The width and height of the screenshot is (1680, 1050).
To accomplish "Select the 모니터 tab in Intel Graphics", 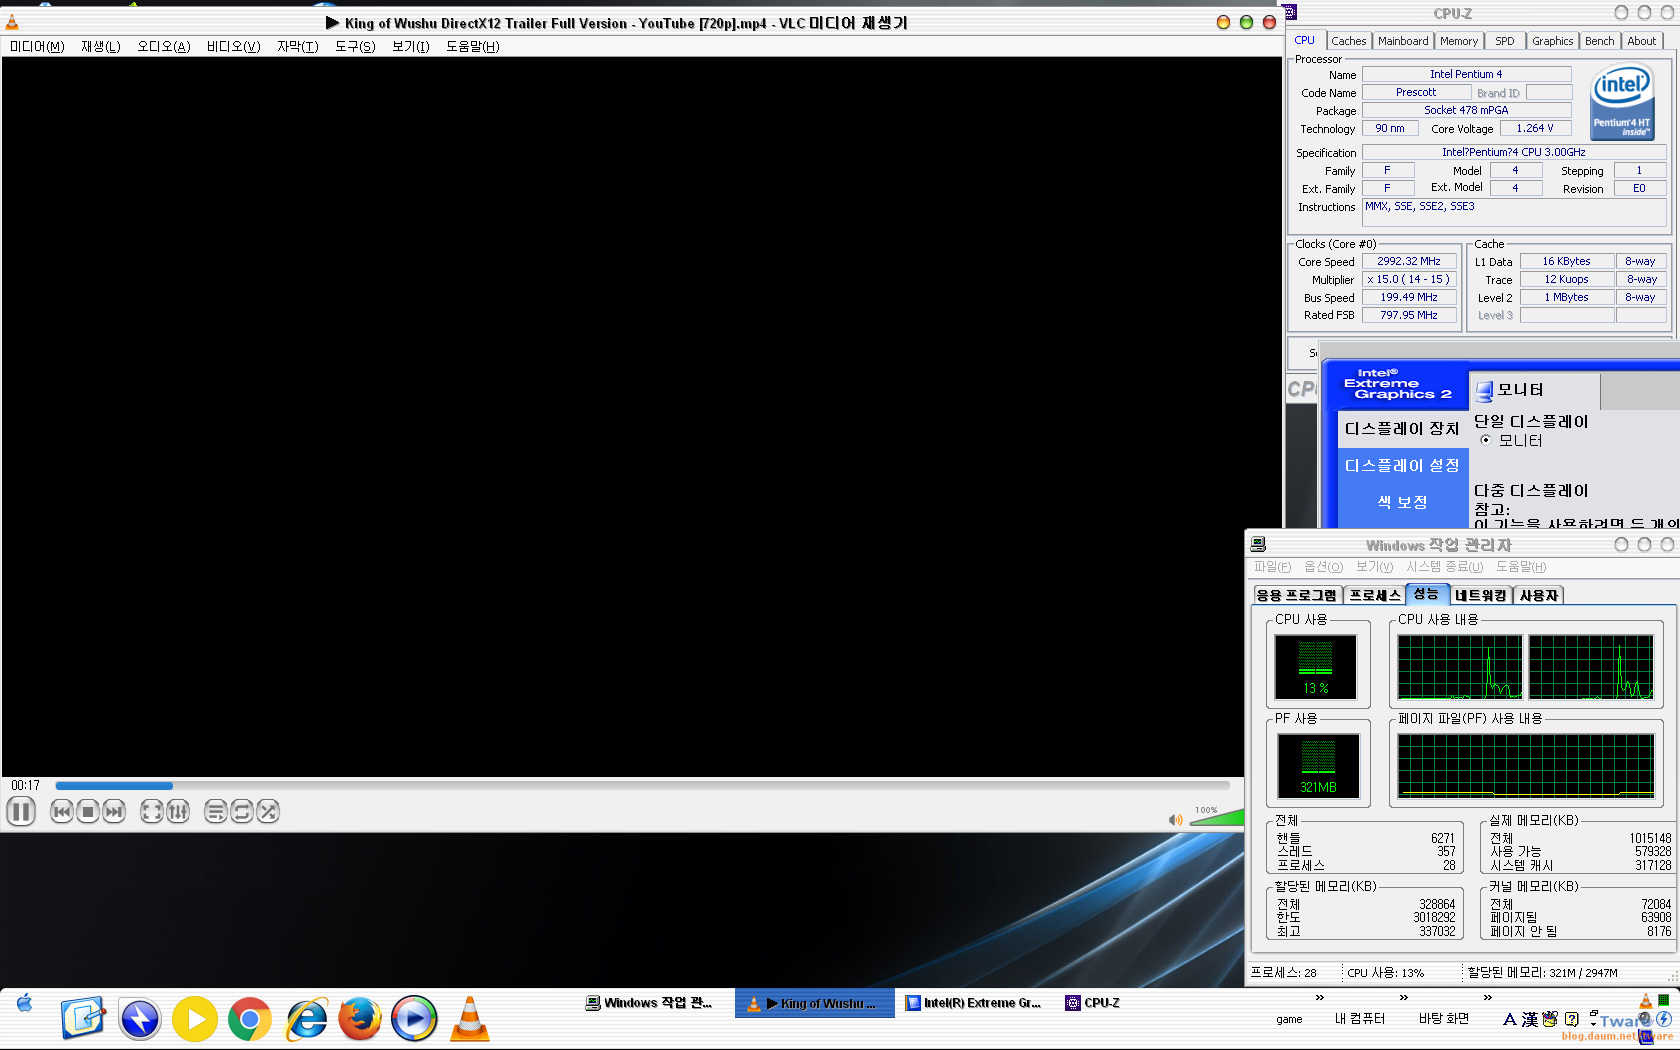I will click(1534, 390).
